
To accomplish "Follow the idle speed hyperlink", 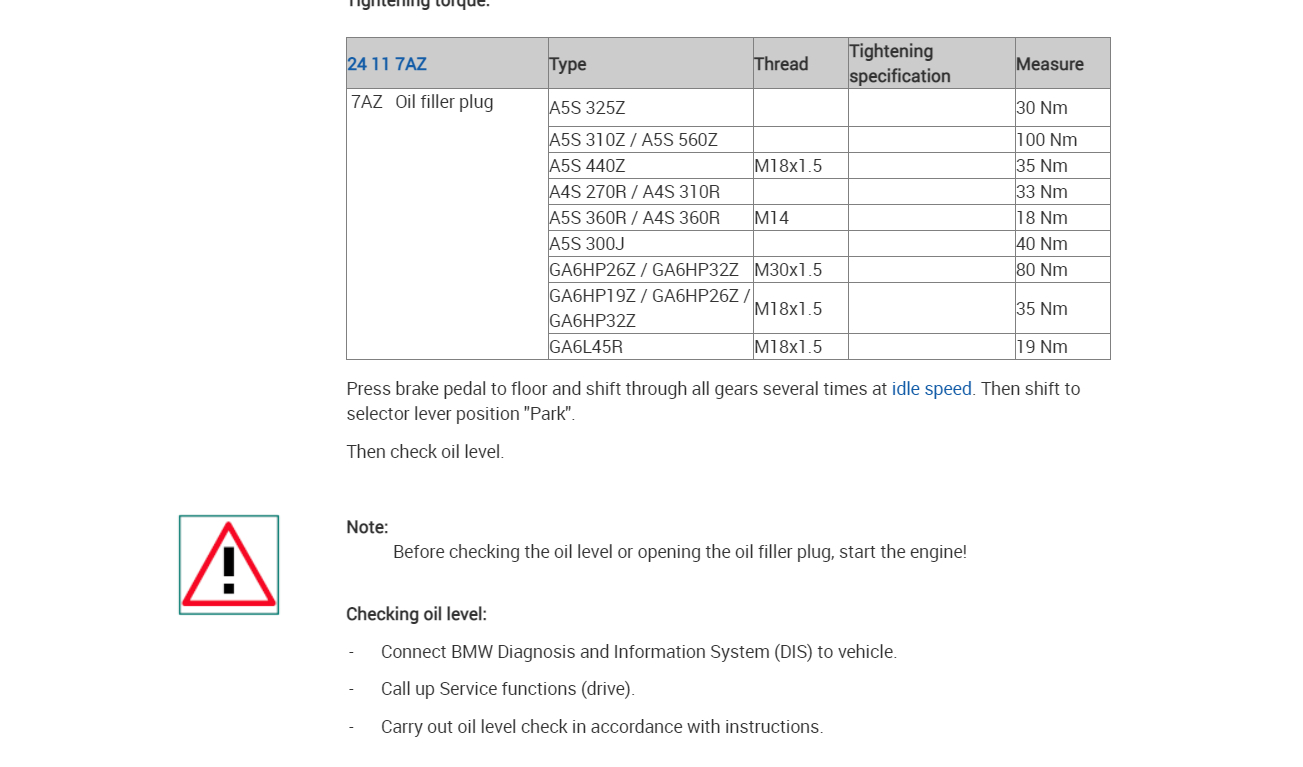I will coord(931,388).
